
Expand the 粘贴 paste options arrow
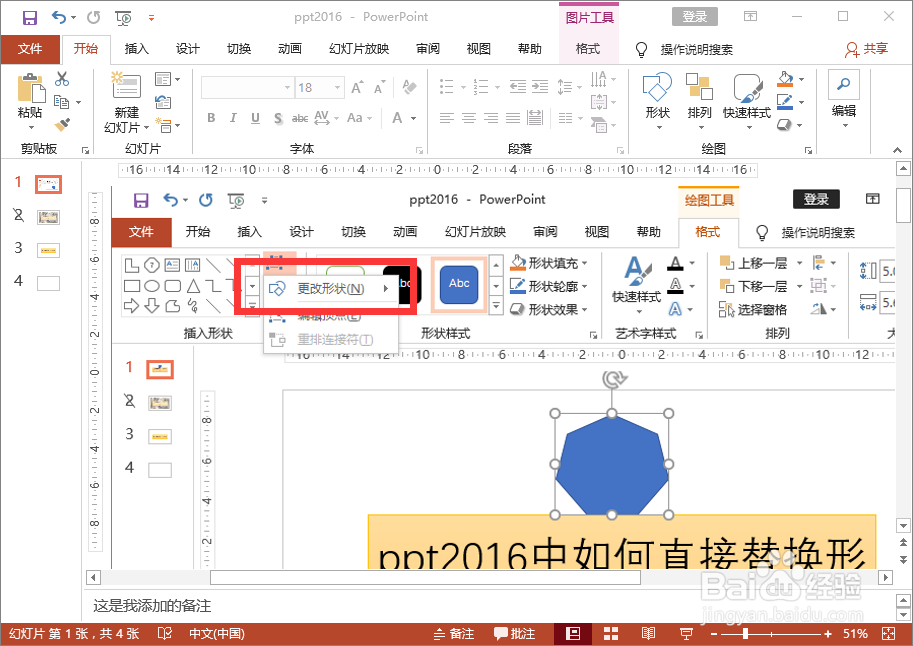(30, 128)
